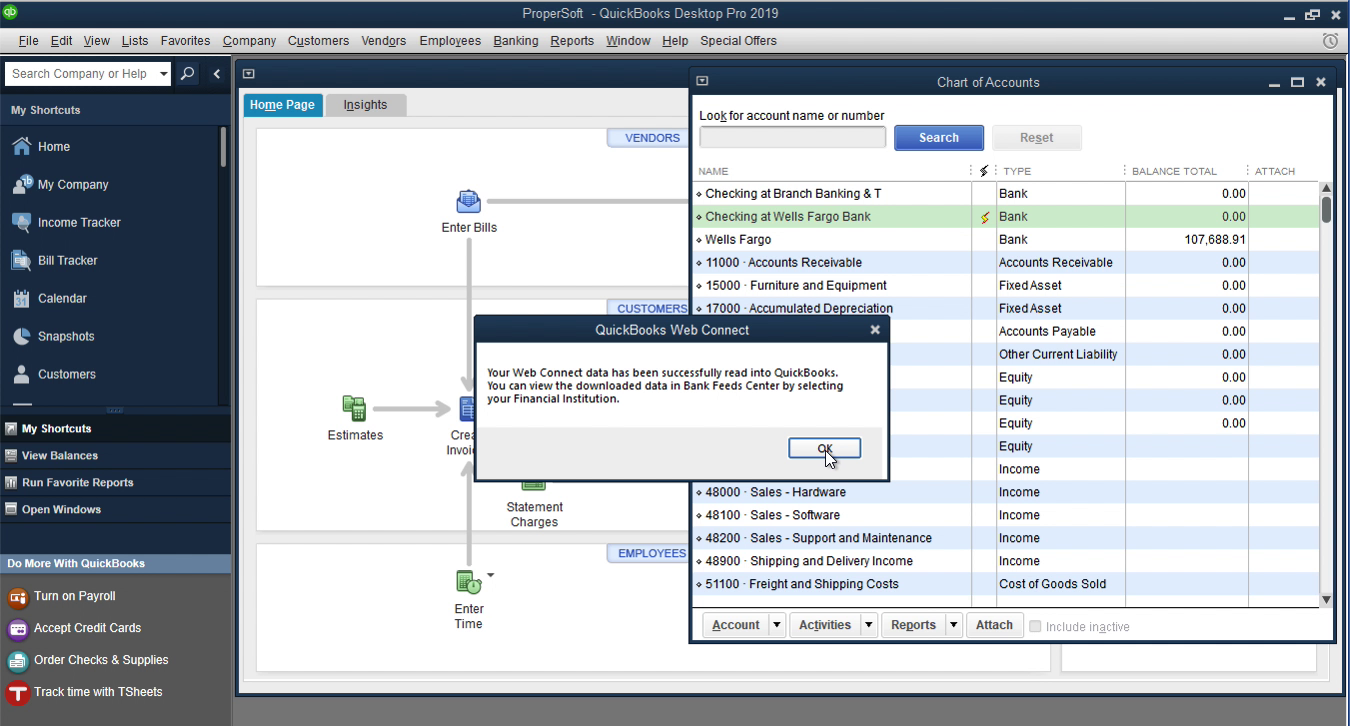Click the reminders clock icon in menu bar
Image resolution: width=1350 pixels, height=726 pixels.
pos(1330,41)
